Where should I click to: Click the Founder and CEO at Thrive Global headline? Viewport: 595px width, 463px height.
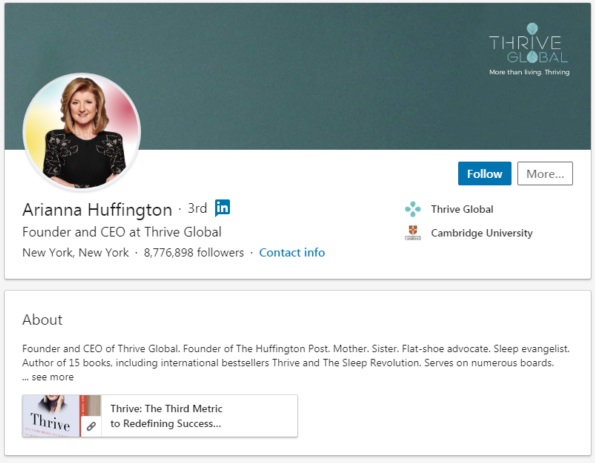tap(122, 232)
